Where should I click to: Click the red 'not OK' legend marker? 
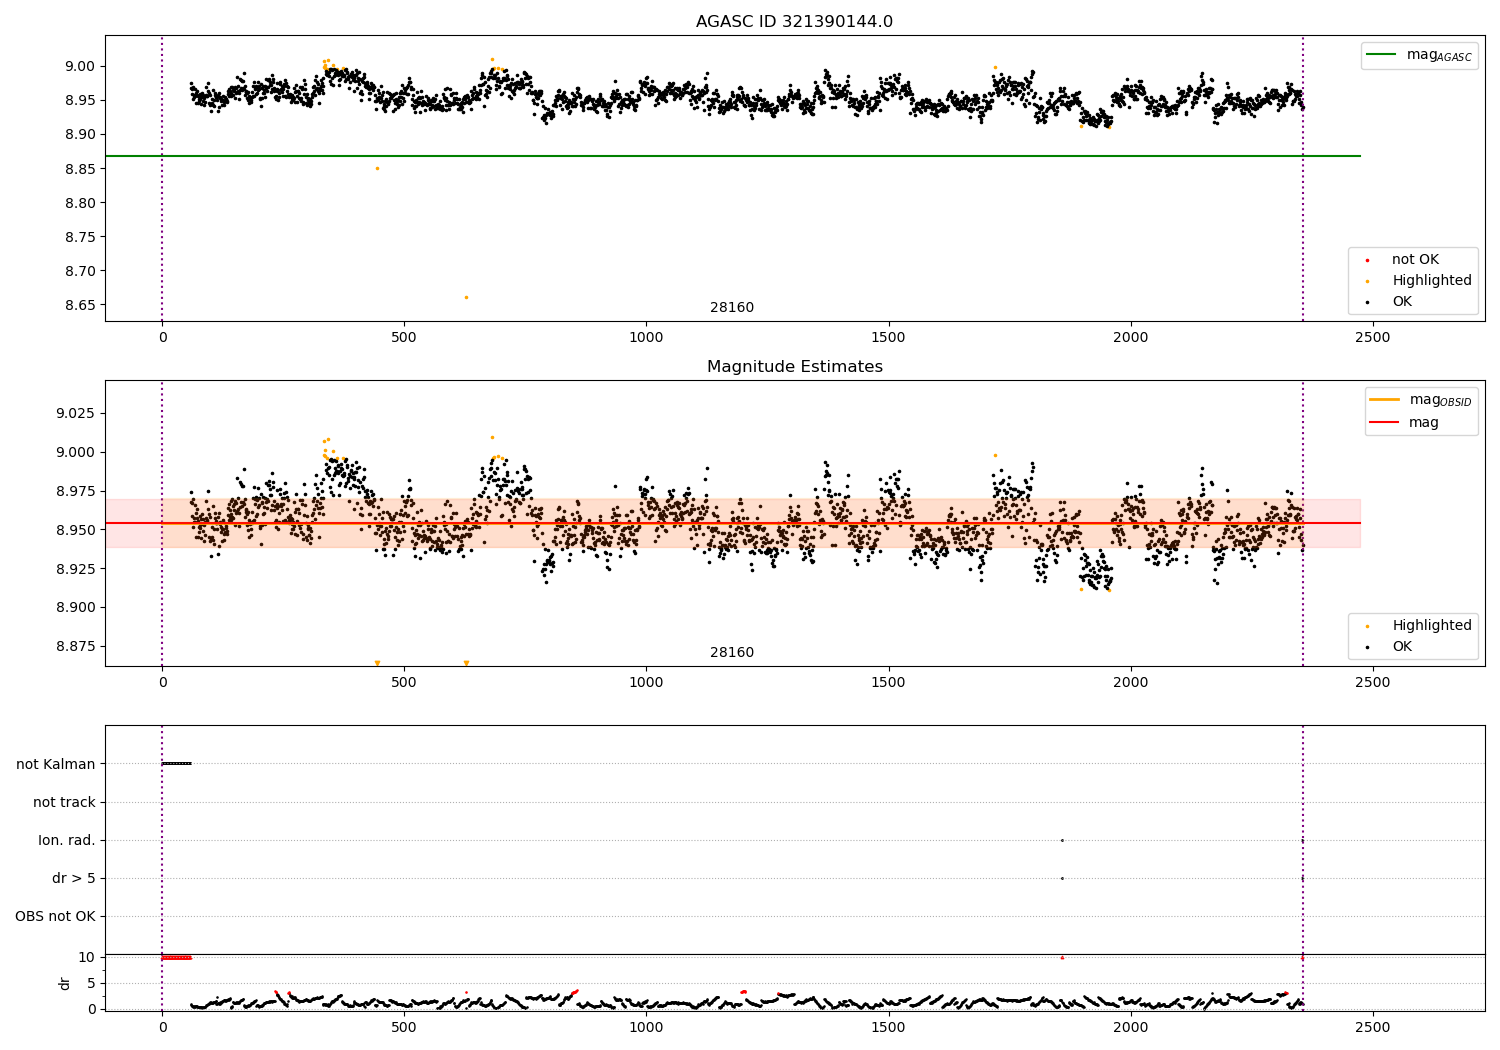tap(1367, 260)
